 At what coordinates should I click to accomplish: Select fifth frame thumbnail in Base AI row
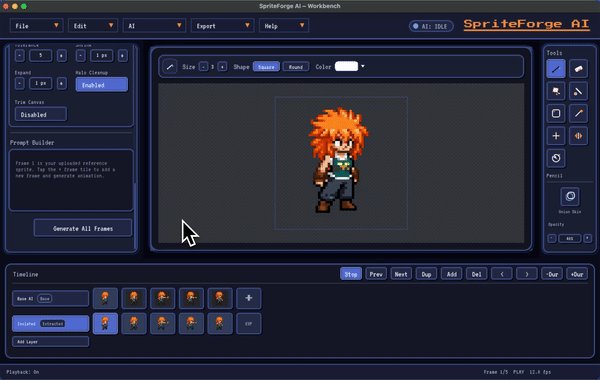coord(220,298)
